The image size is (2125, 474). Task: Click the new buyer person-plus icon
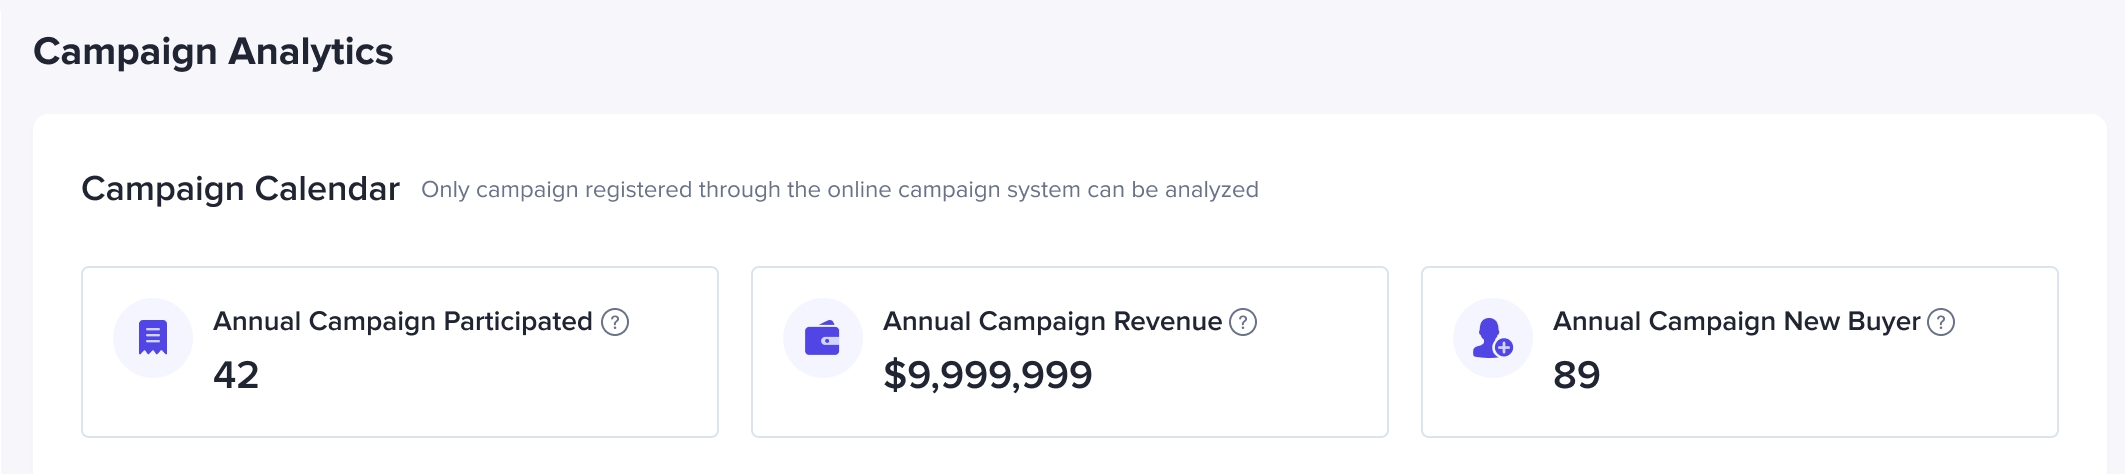coord(1492,338)
